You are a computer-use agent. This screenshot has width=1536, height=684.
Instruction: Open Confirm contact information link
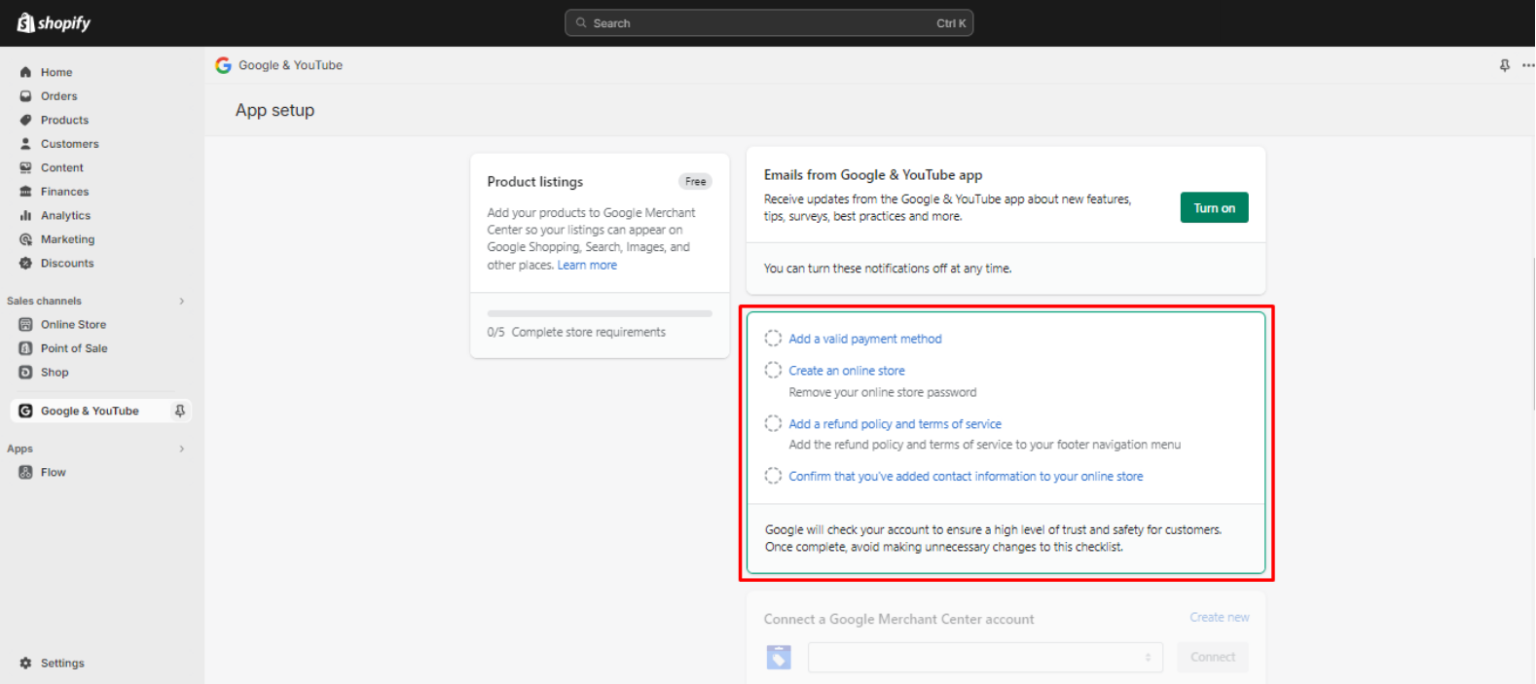966,476
